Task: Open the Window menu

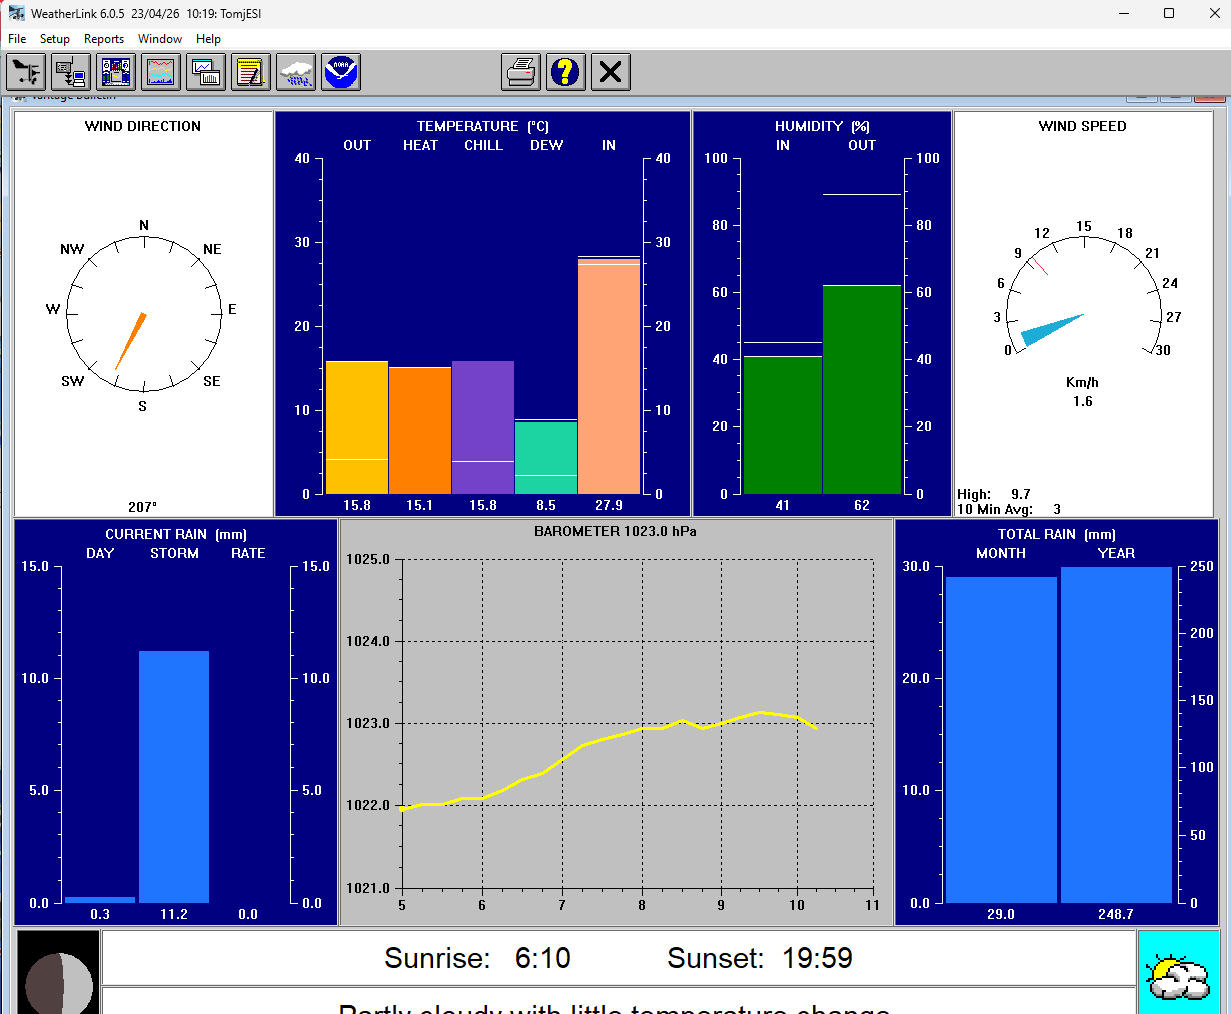Action: tap(160, 39)
